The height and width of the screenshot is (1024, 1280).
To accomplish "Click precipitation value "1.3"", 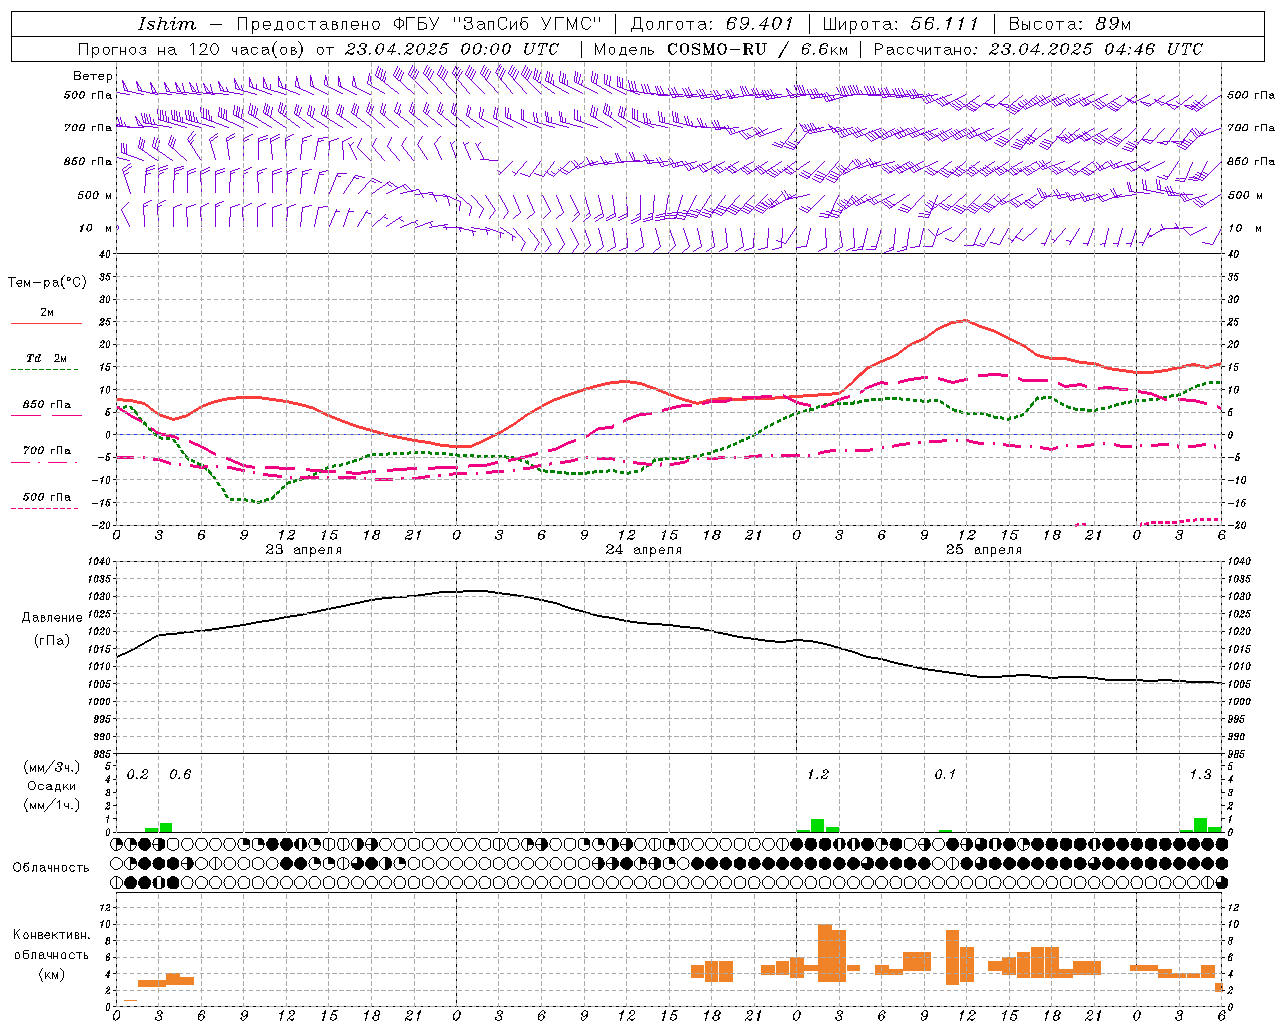I will tap(1200, 775).
